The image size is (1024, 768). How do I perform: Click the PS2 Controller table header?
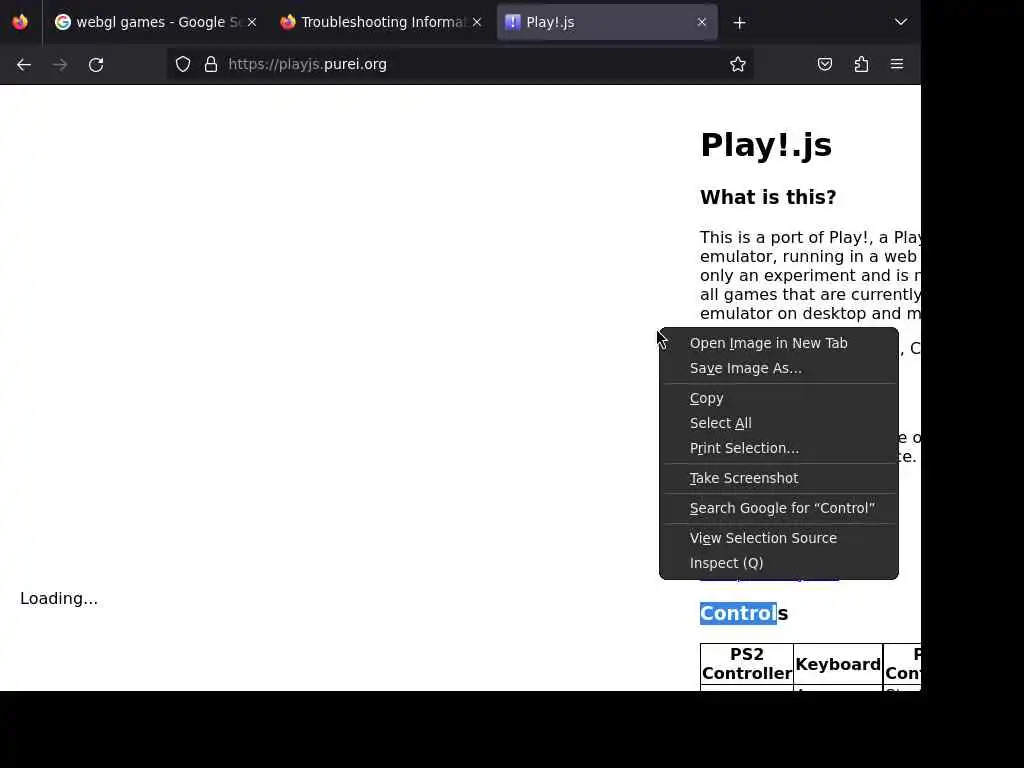click(x=746, y=664)
